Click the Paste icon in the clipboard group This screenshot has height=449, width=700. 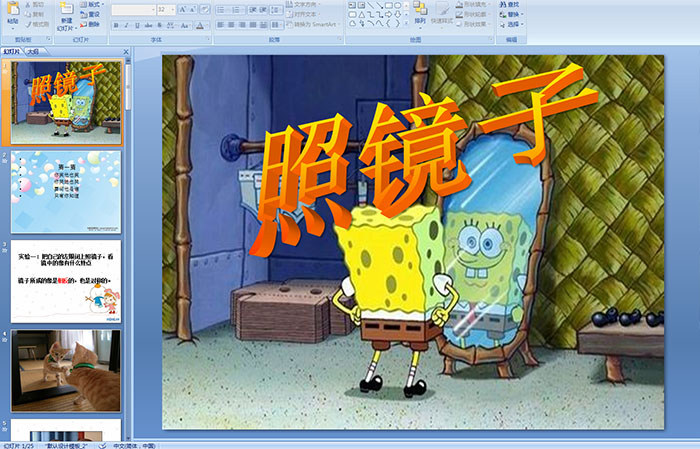coord(12,12)
